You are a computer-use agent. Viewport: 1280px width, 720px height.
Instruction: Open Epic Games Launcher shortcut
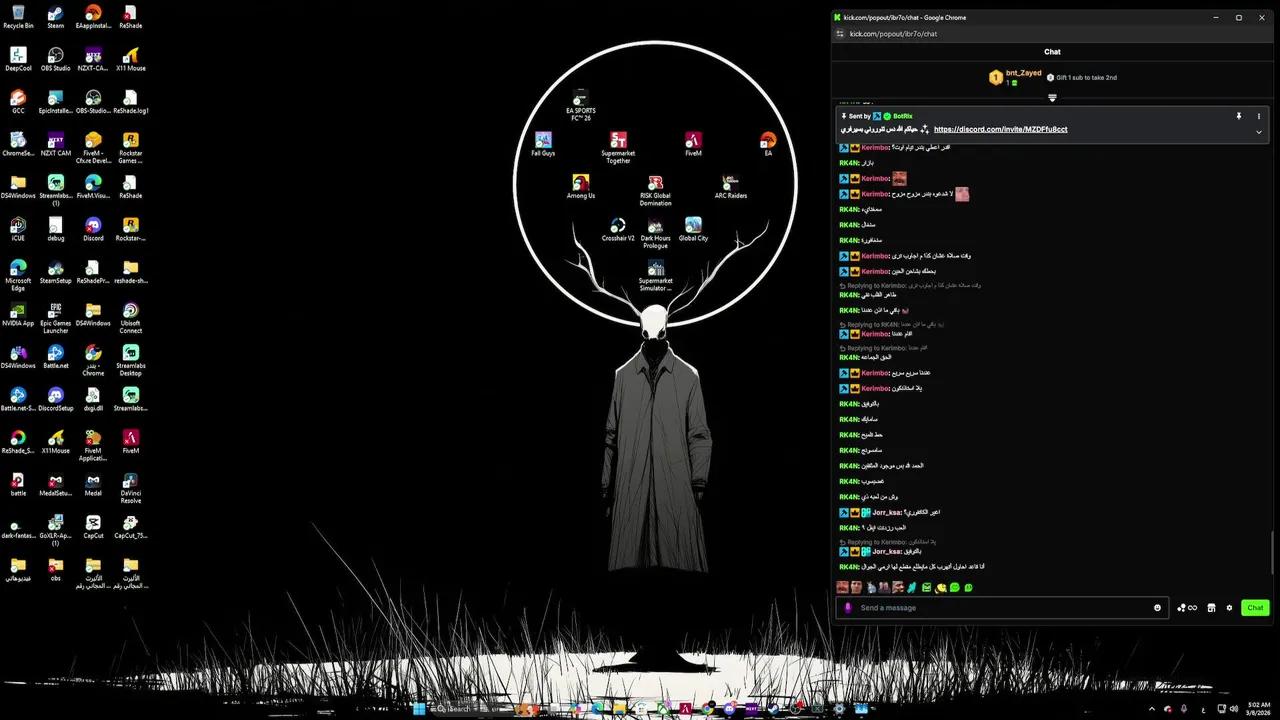[56, 317]
